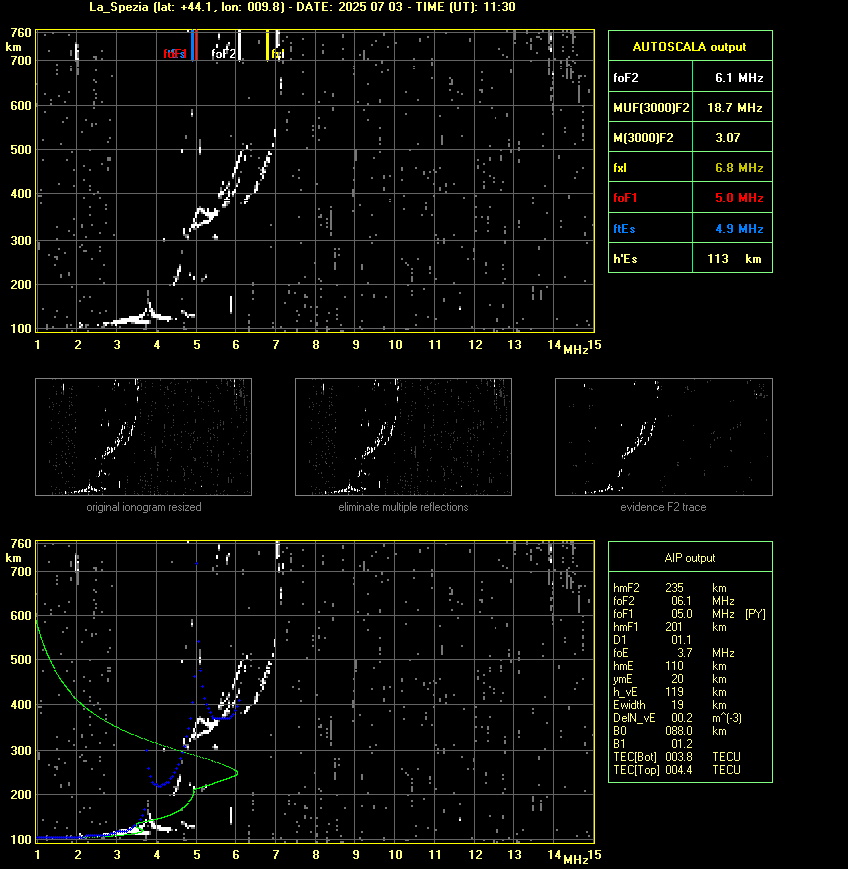The image size is (848, 869).
Task: Click the white foF2 frequency marker line
Action: pyautogui.click(x=239, y=45)
